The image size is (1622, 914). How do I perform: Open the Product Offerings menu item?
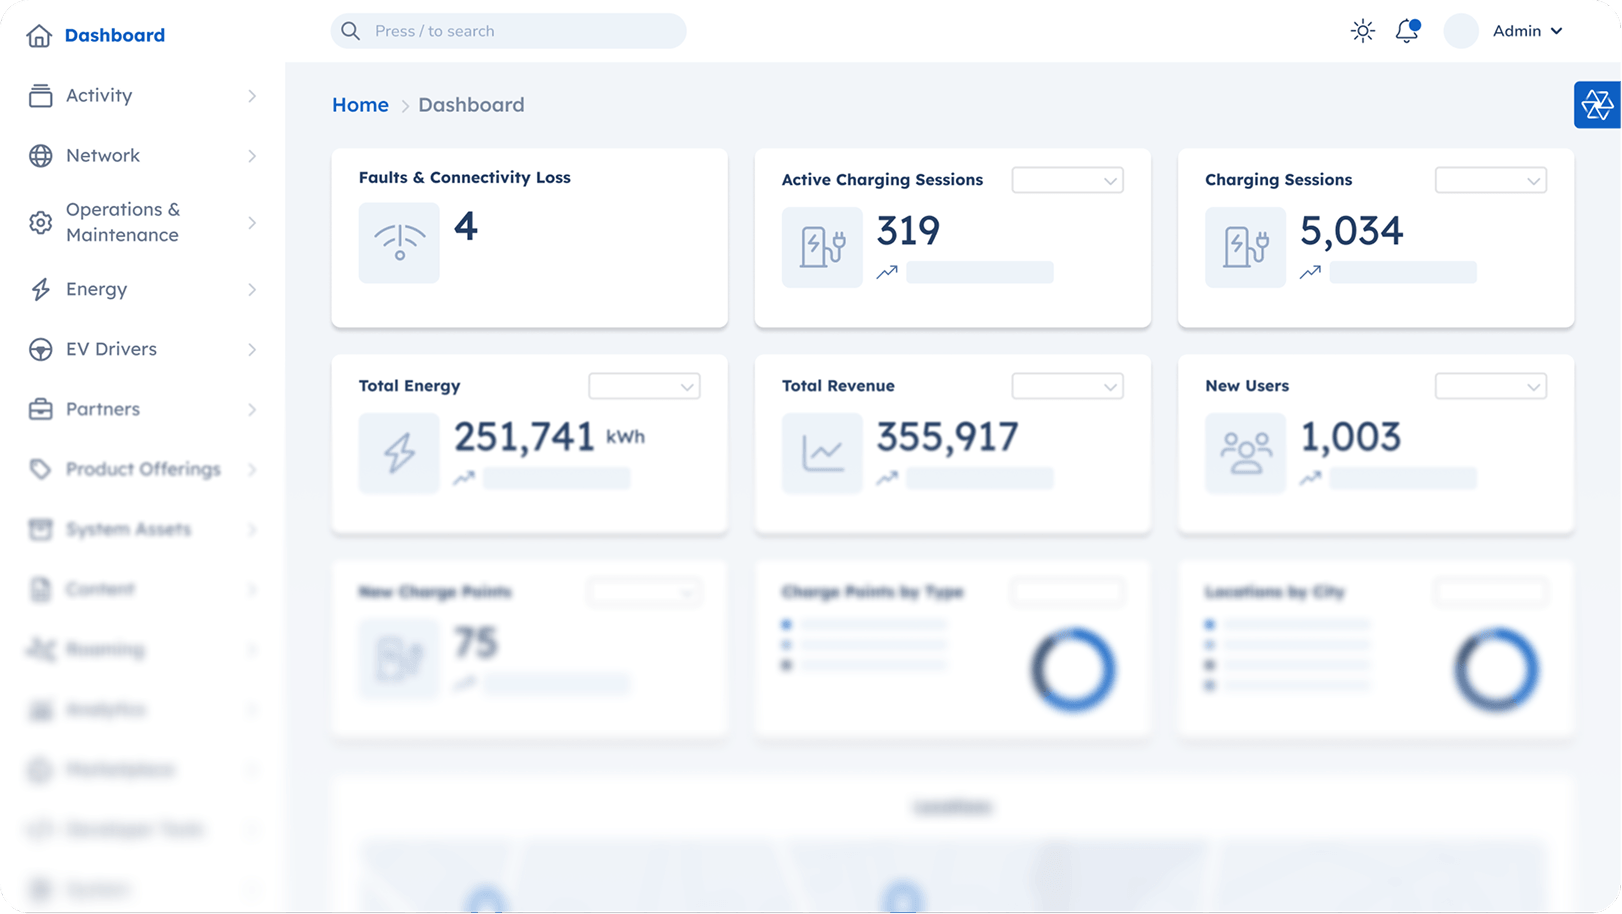pyautogui.click(x=142, y=470)
